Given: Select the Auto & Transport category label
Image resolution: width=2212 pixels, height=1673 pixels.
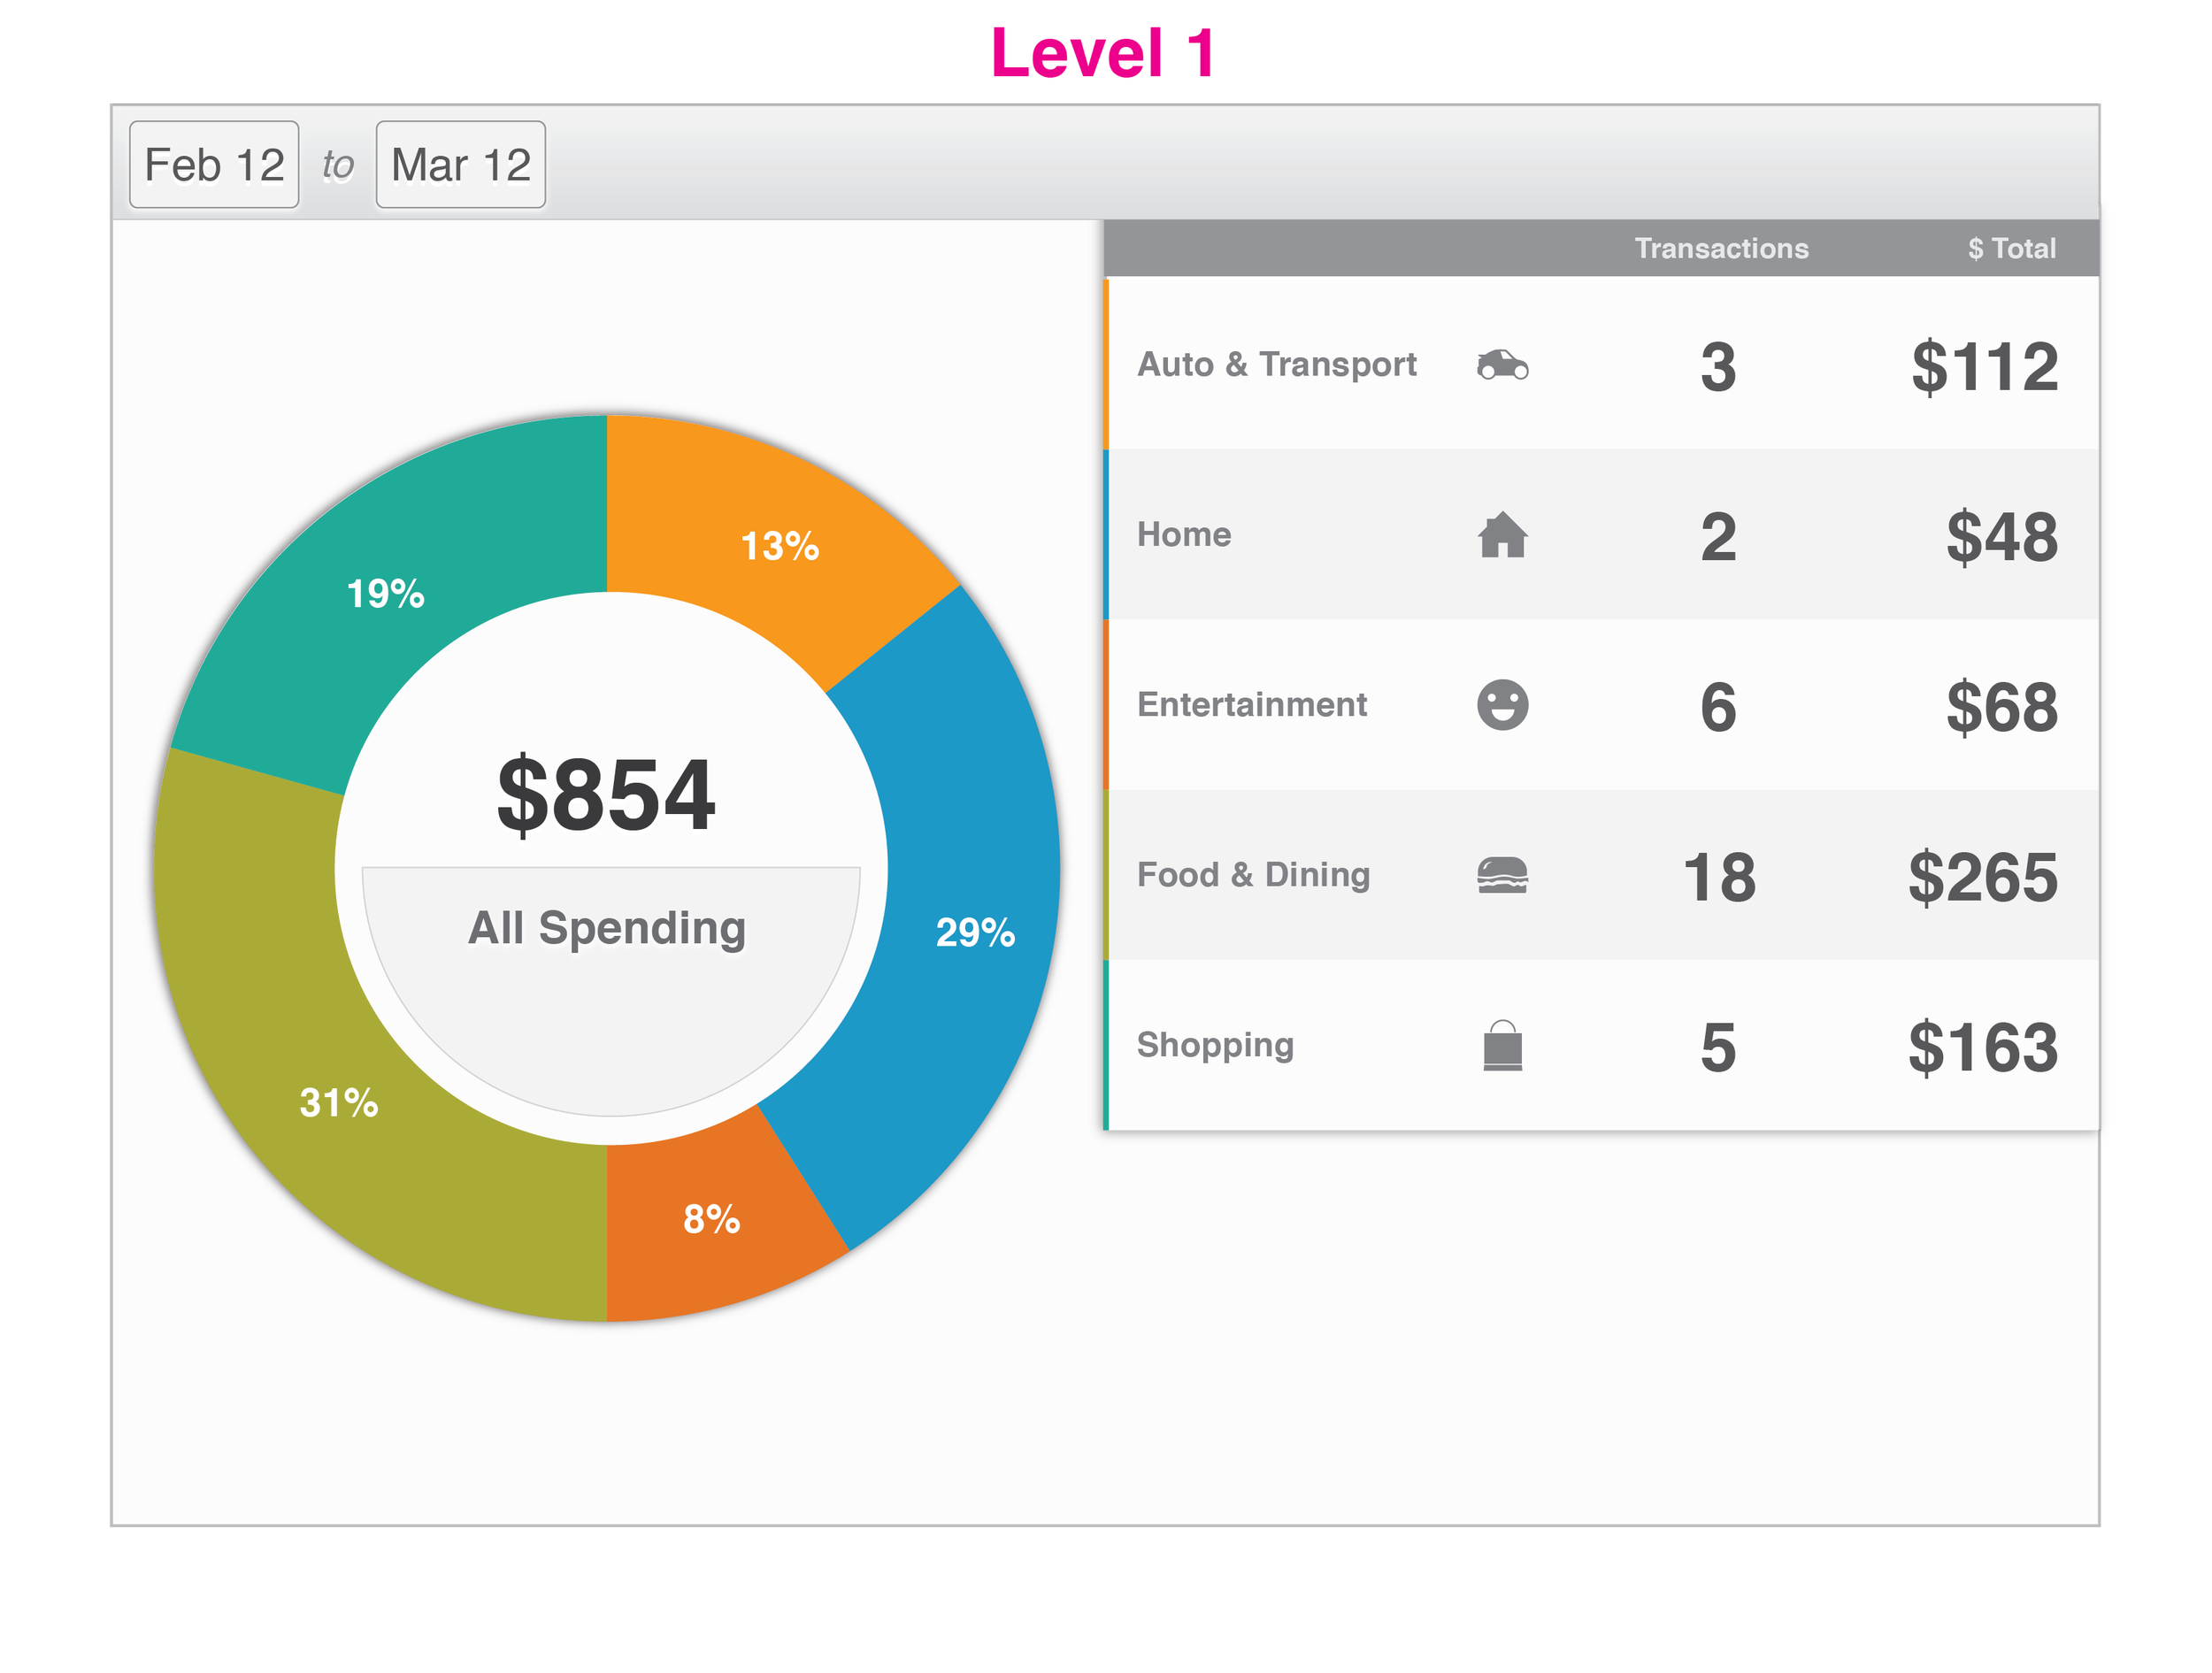Looking at the screenshot, I should coord(1276,364).
